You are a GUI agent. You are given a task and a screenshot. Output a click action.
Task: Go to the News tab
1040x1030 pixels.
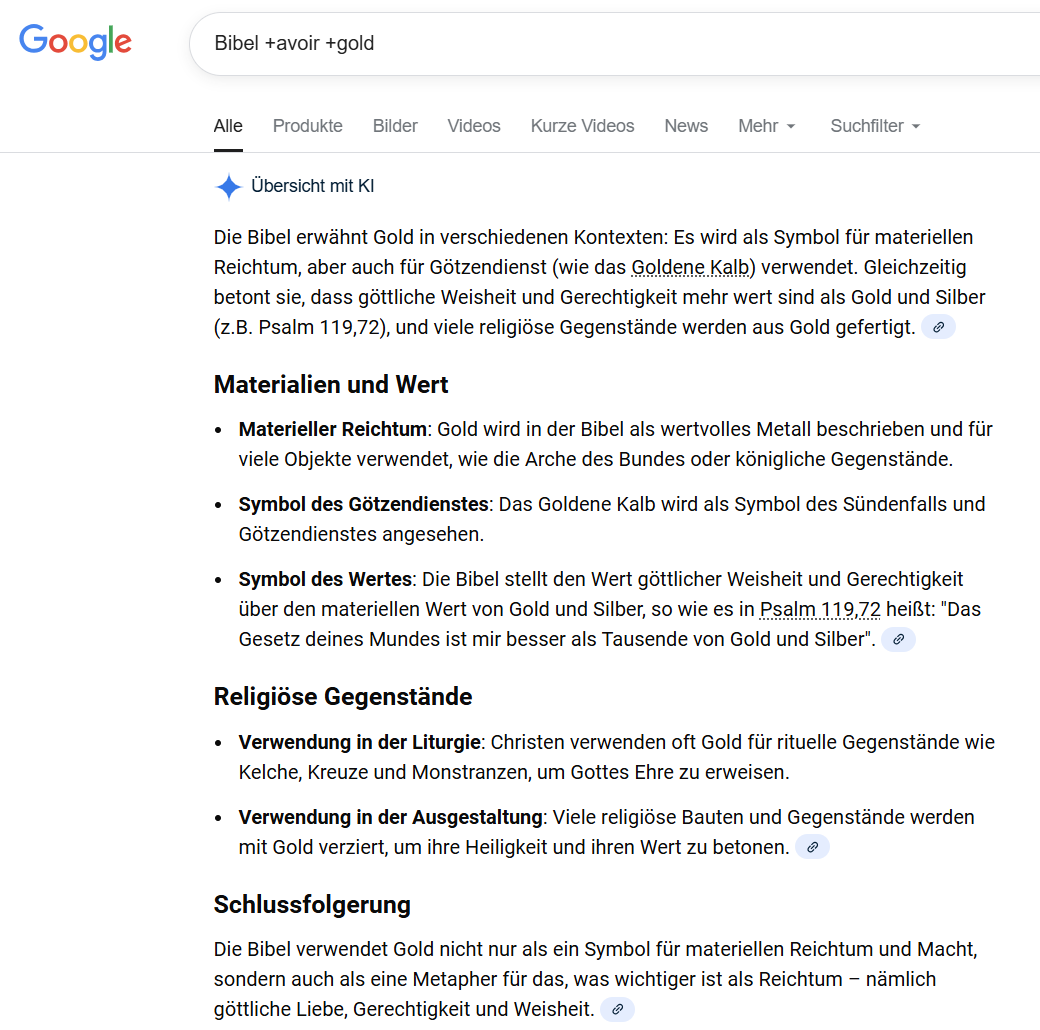coord(686,126)
